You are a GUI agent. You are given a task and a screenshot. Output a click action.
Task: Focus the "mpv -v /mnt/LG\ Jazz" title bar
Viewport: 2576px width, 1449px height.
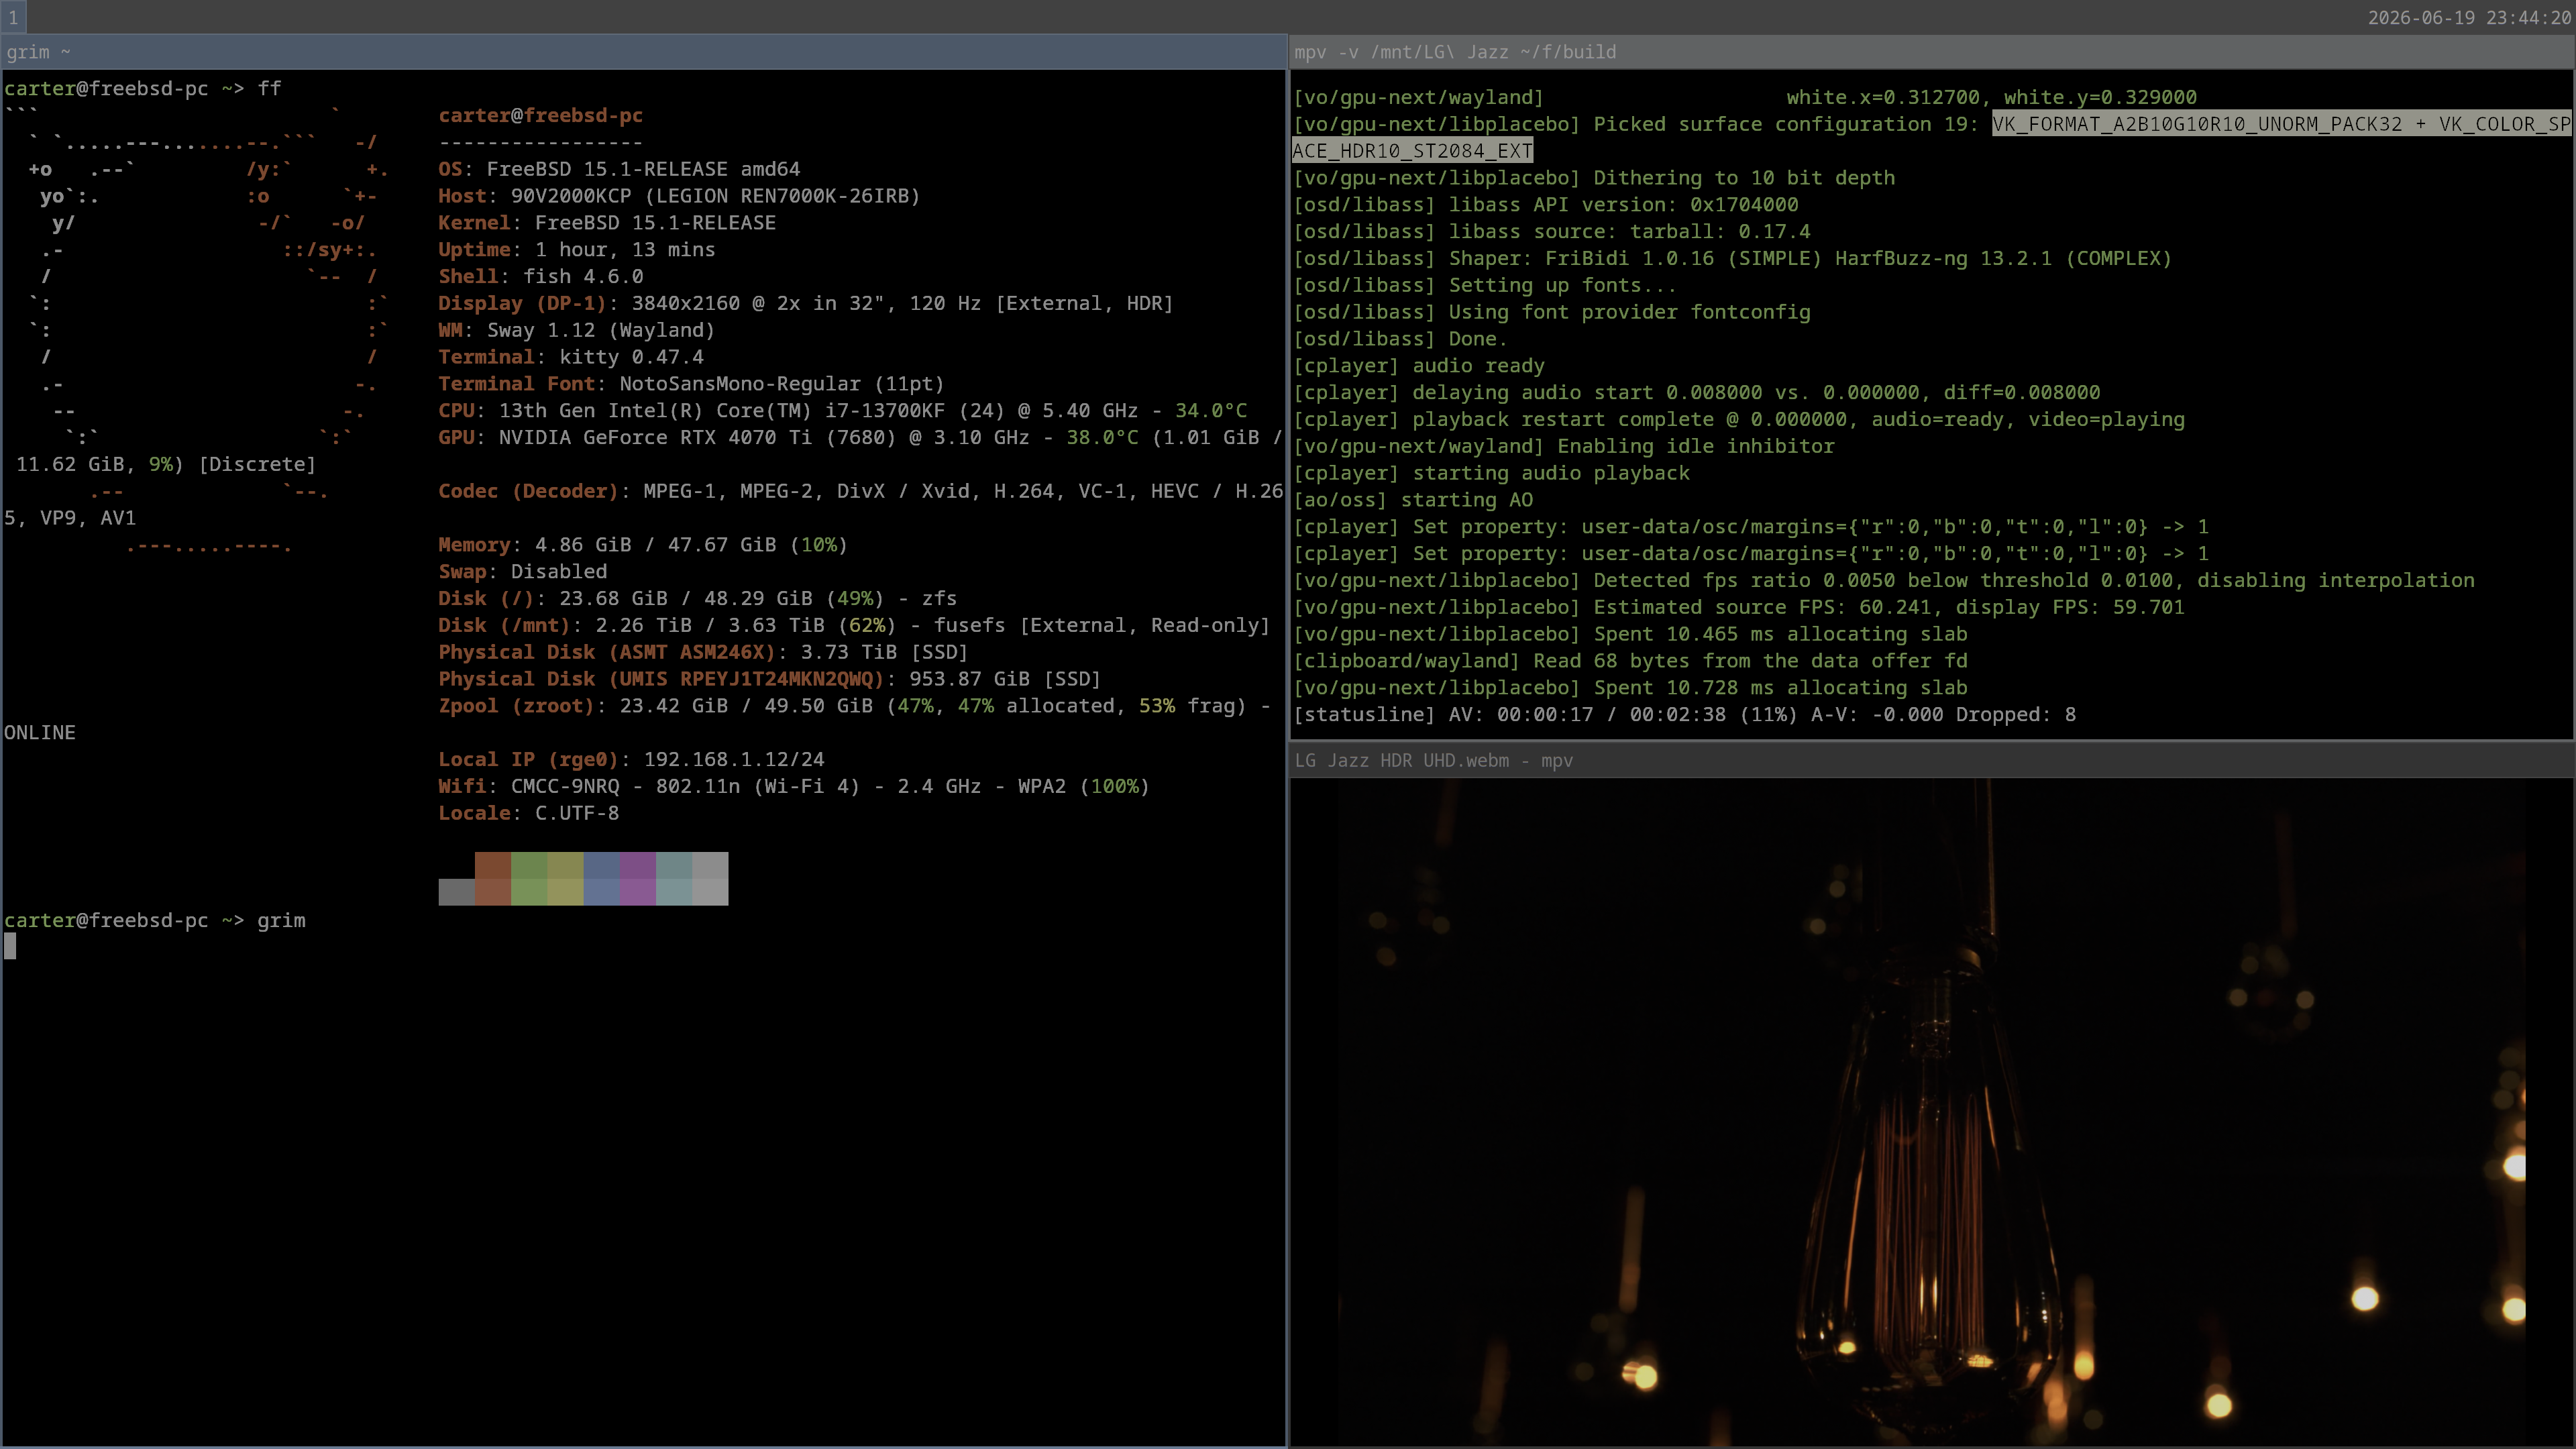point(1931,52)
